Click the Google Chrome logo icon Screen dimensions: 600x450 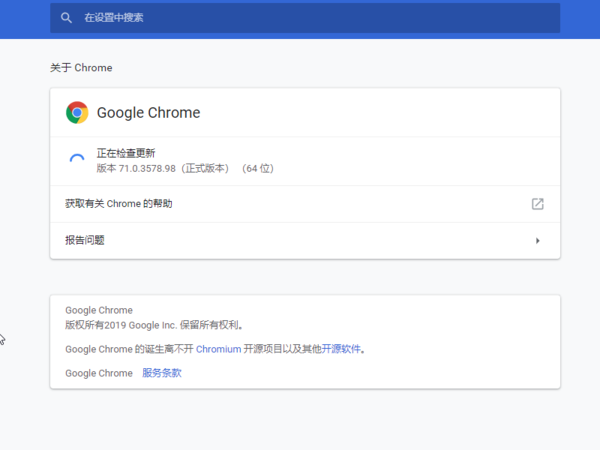pyautogui.click(x=77, y=113)
